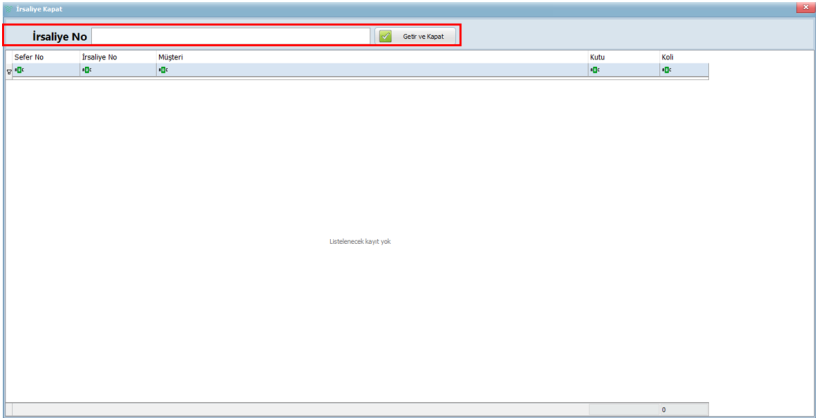The height and width of the screenshot is (418, 816).
Task: Click the footer summary cell showing 0
Action: 663,410
